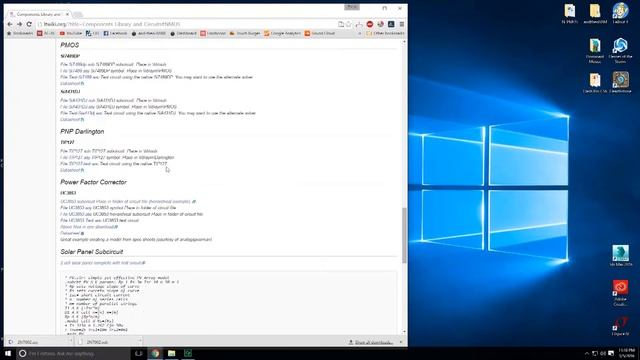Click the dark square extension icon in toolbar
640x360 pixels.
click(x=391, y=24)
